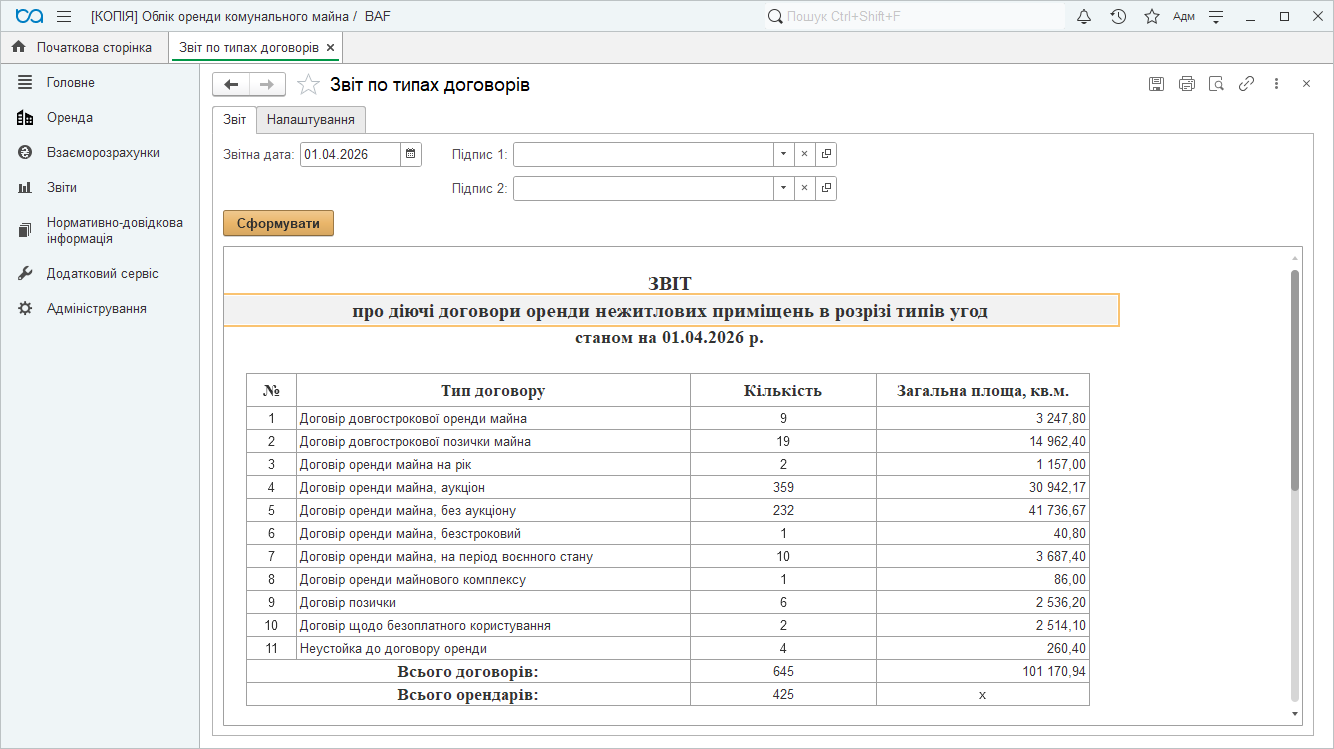Copy link to report icon
The width and height of the screenshot is (1334, 749).
point(1246,84)
